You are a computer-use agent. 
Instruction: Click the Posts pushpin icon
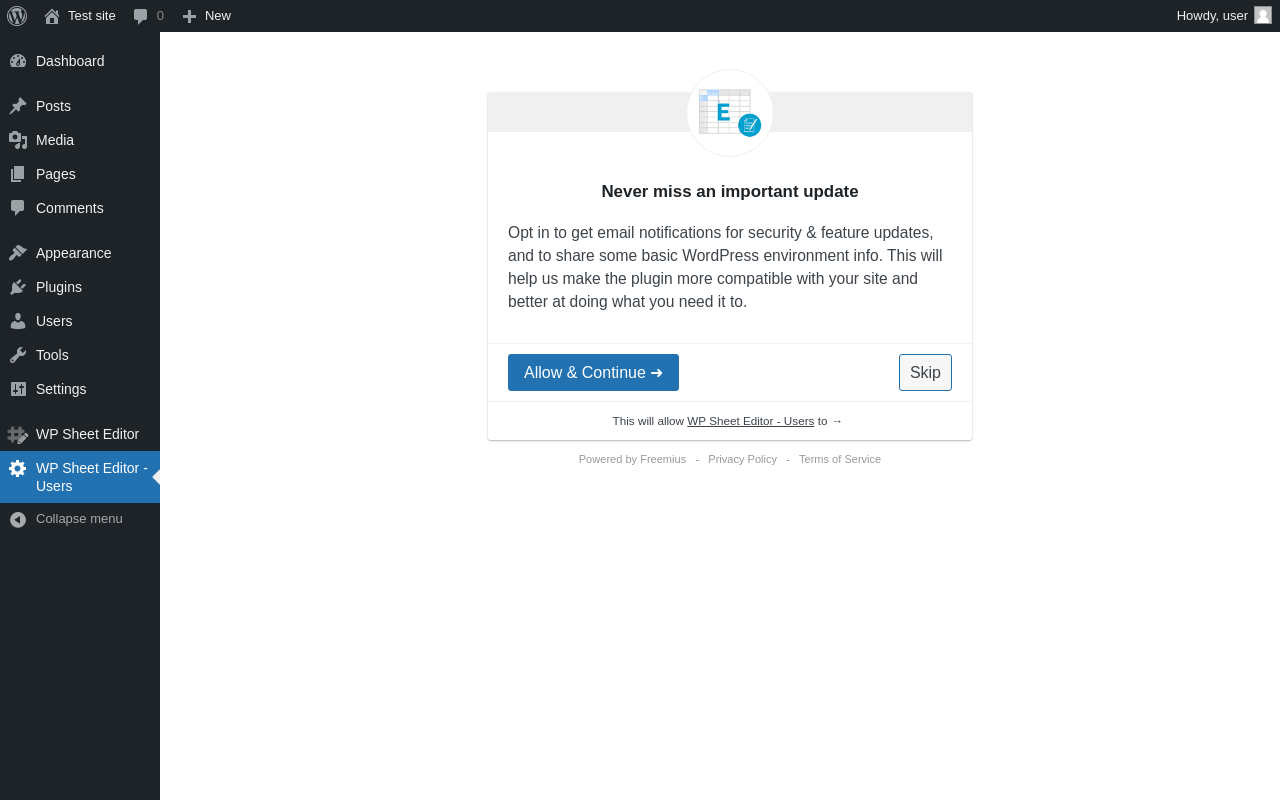(x=18, y=106)
